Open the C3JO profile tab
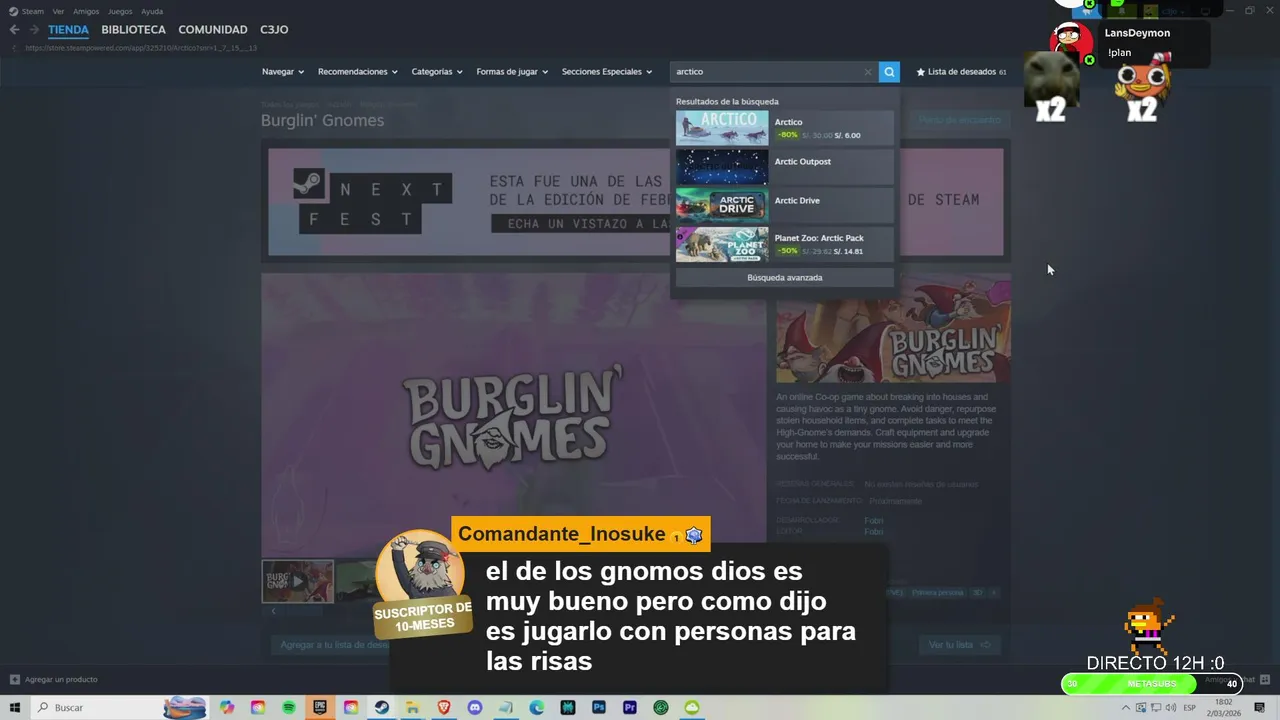The image size is (1280, 720). pyautogui.click(x=274, y=30)
